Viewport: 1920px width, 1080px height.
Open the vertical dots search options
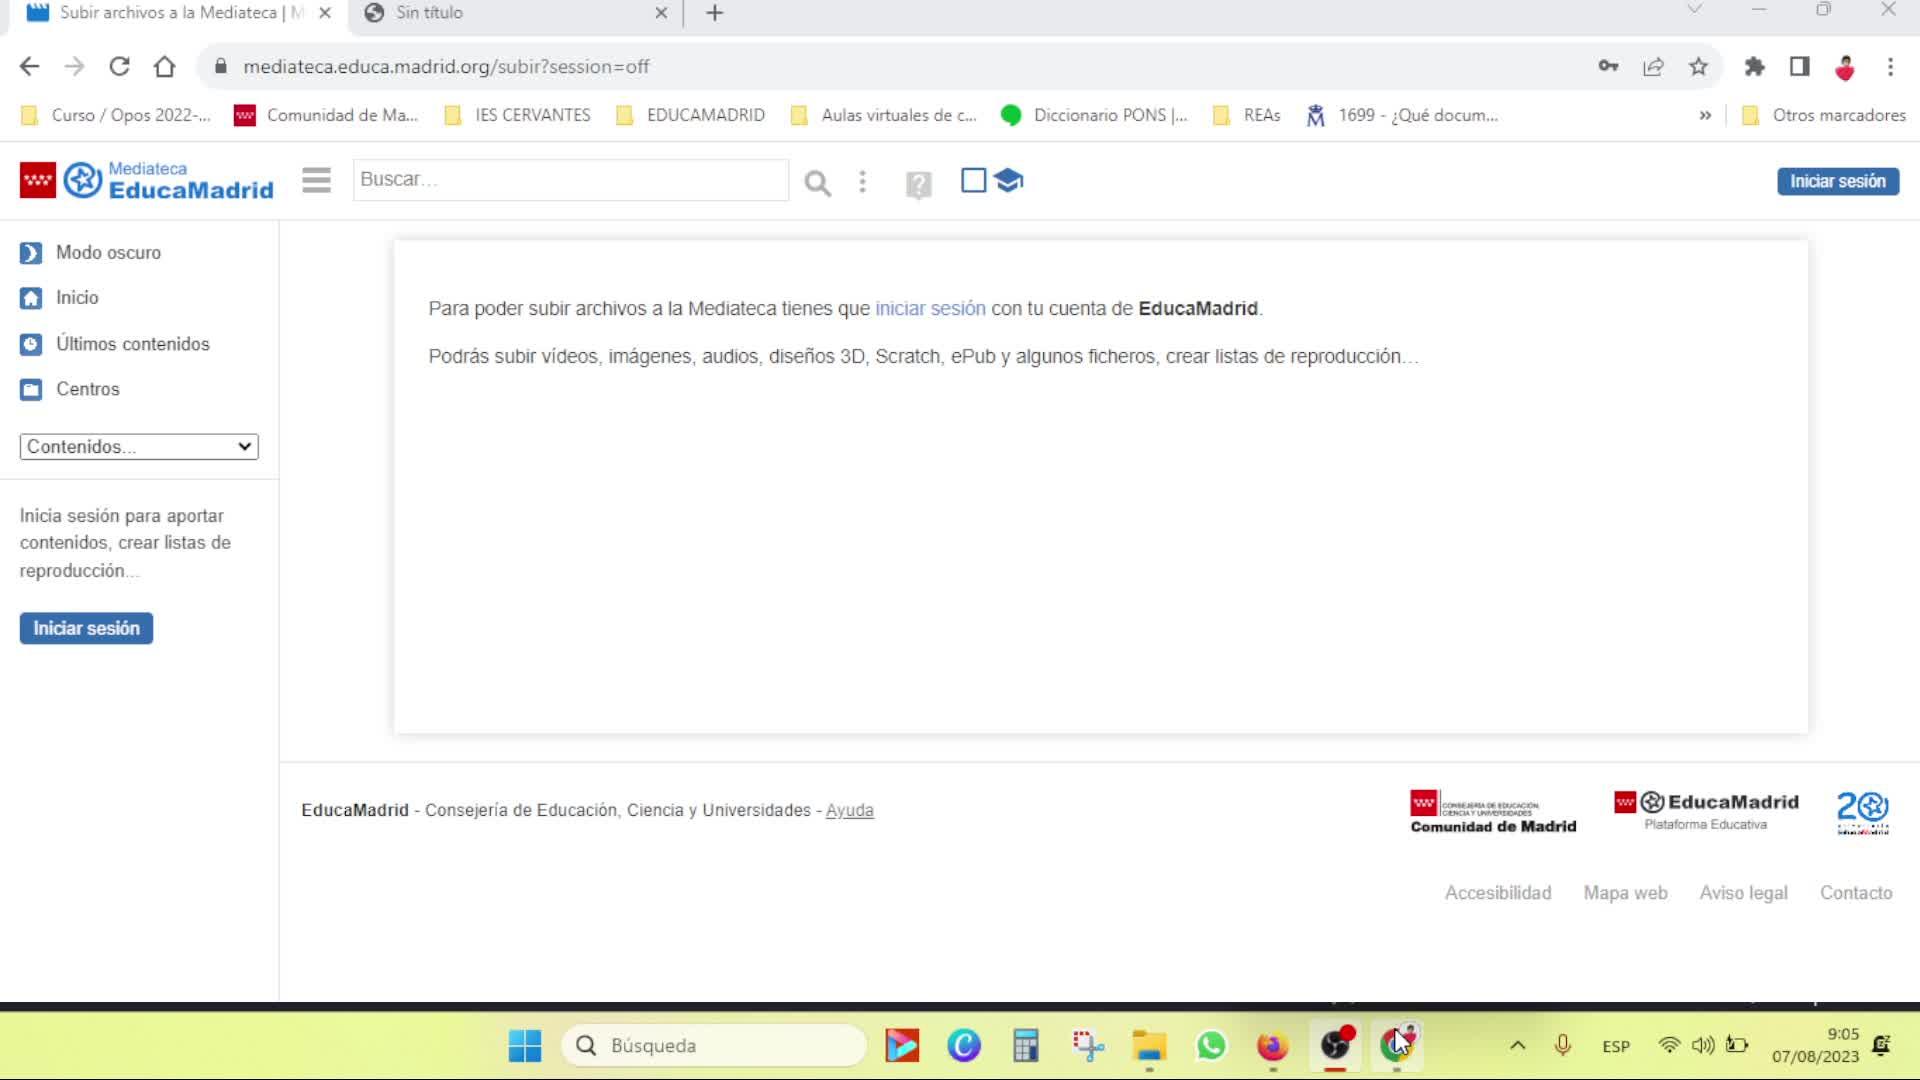tap(862, 182)
